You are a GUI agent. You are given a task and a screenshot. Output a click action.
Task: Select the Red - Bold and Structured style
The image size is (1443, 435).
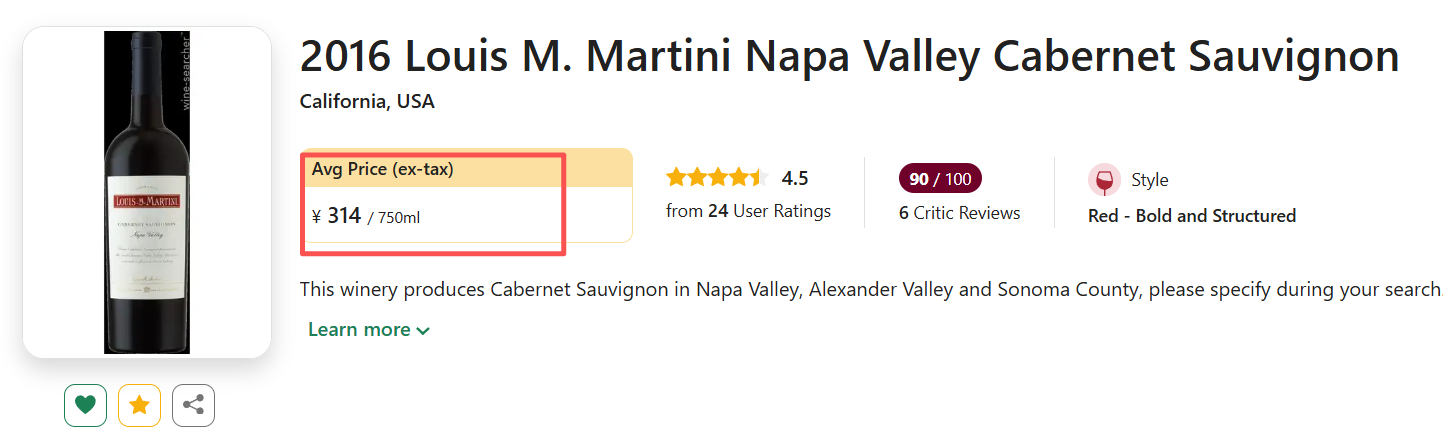pyautogui.click(x=1191, y=216)
